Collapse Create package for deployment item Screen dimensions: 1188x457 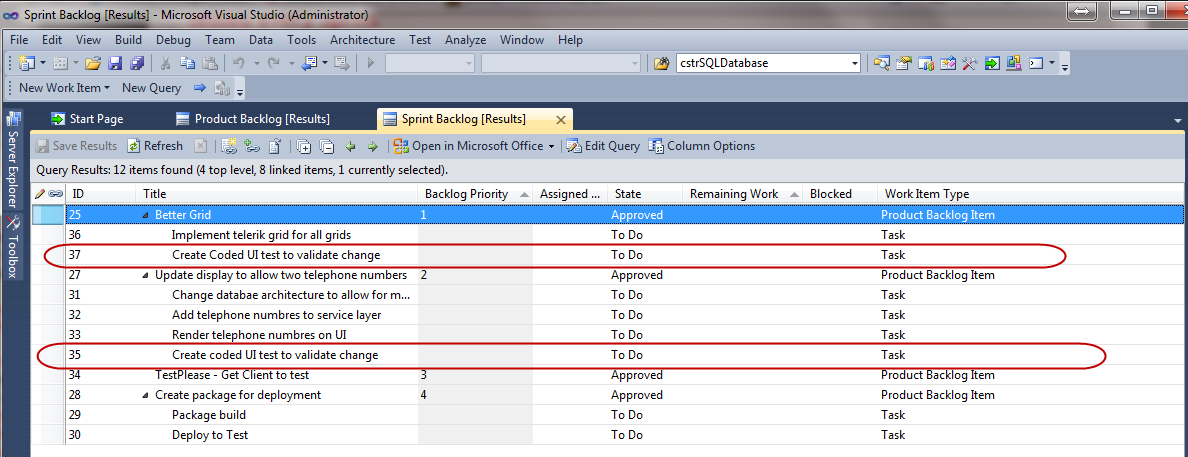coord(146,395)
